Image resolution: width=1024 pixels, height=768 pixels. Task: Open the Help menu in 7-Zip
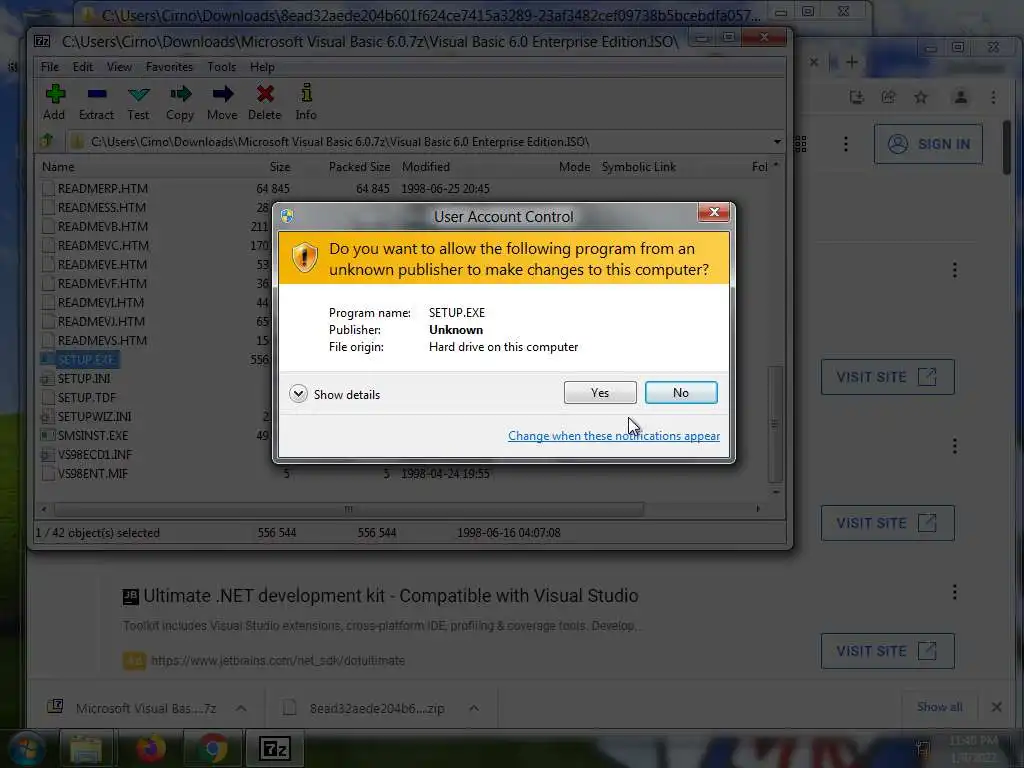pyautogui.click(x=262, y=67)
